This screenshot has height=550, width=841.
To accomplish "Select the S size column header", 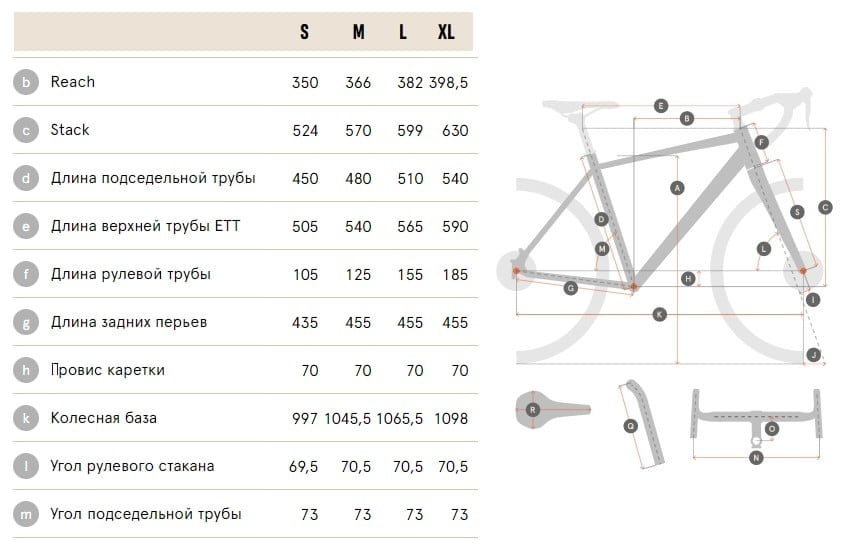I will tap(305, 32).
